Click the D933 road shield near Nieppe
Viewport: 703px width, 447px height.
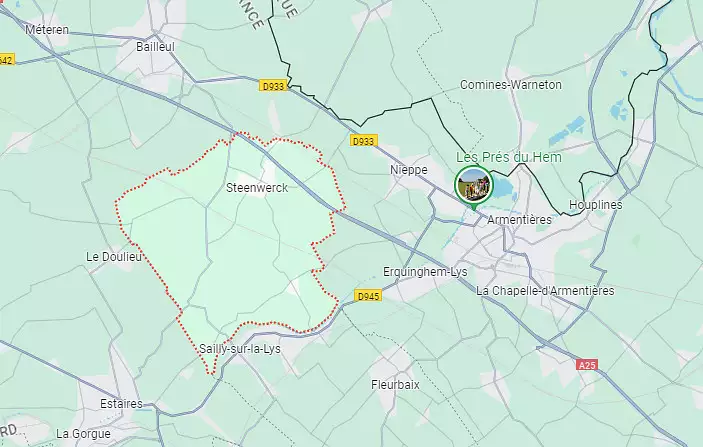point(363,141)
